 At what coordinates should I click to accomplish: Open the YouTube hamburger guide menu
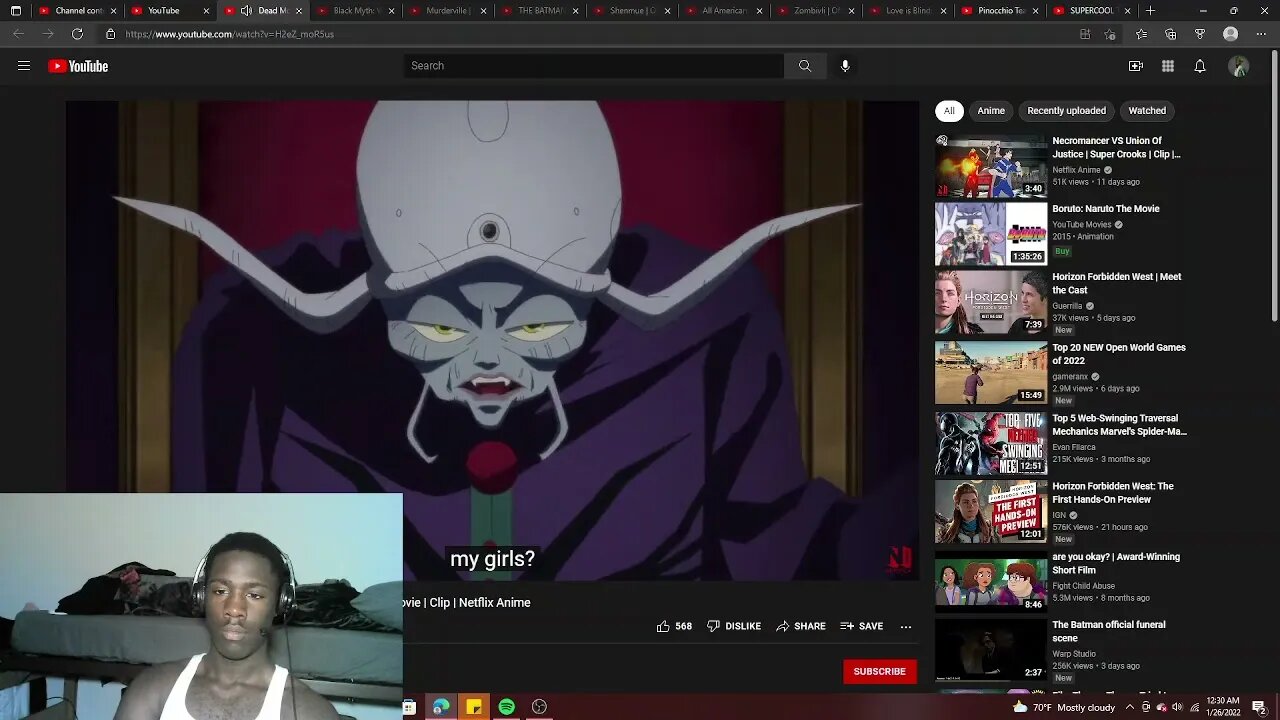(x=24, y=66)
